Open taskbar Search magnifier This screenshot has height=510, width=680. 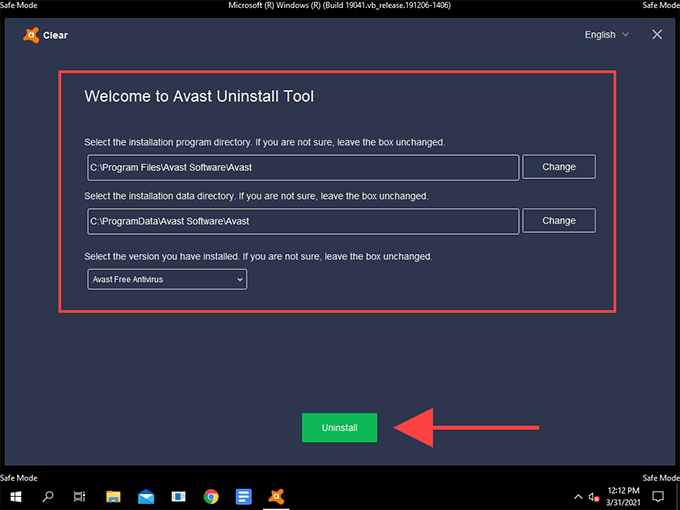47,496
